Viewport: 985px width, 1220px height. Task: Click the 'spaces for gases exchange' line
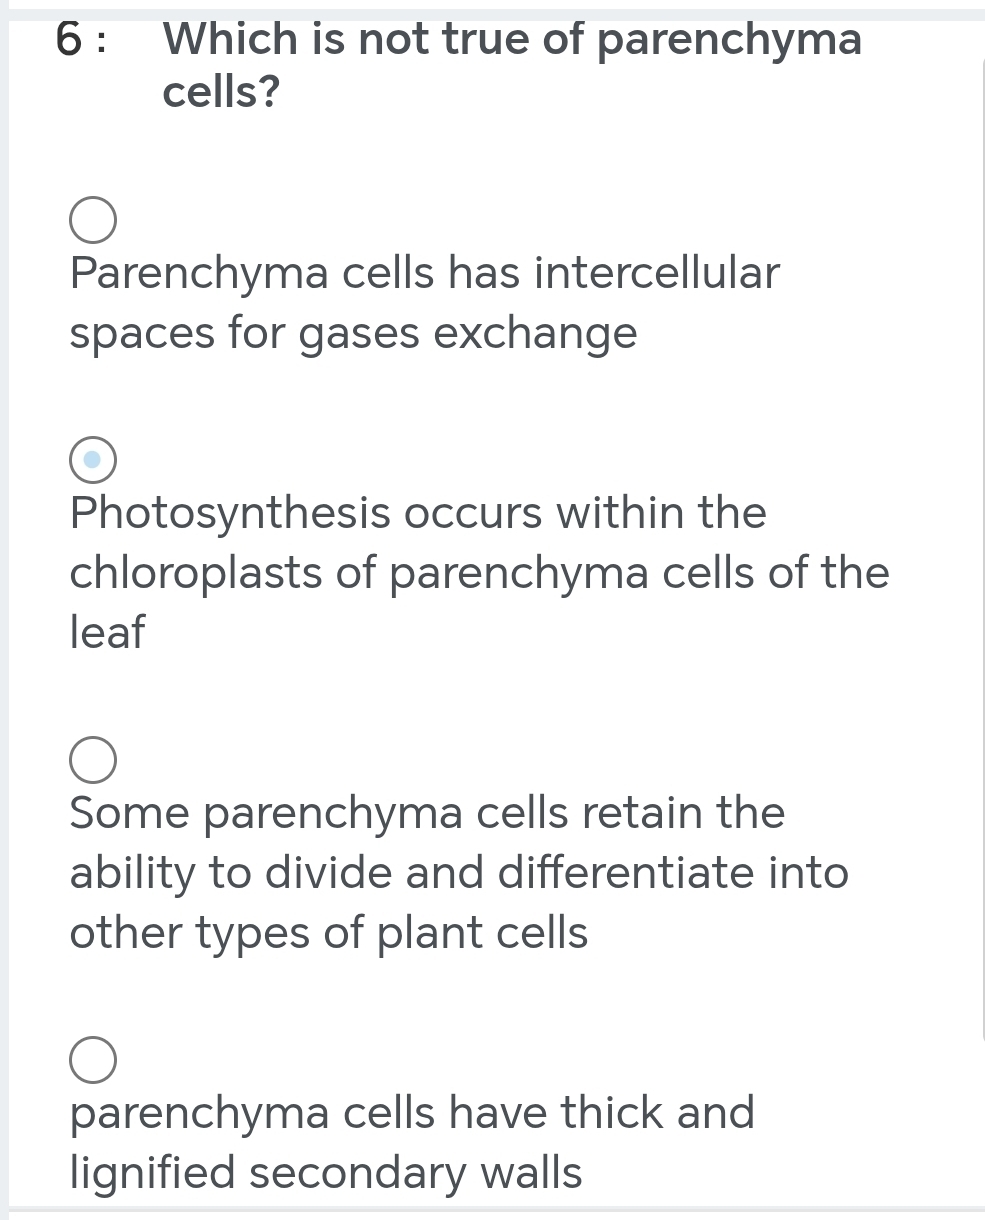coord(353,333)
